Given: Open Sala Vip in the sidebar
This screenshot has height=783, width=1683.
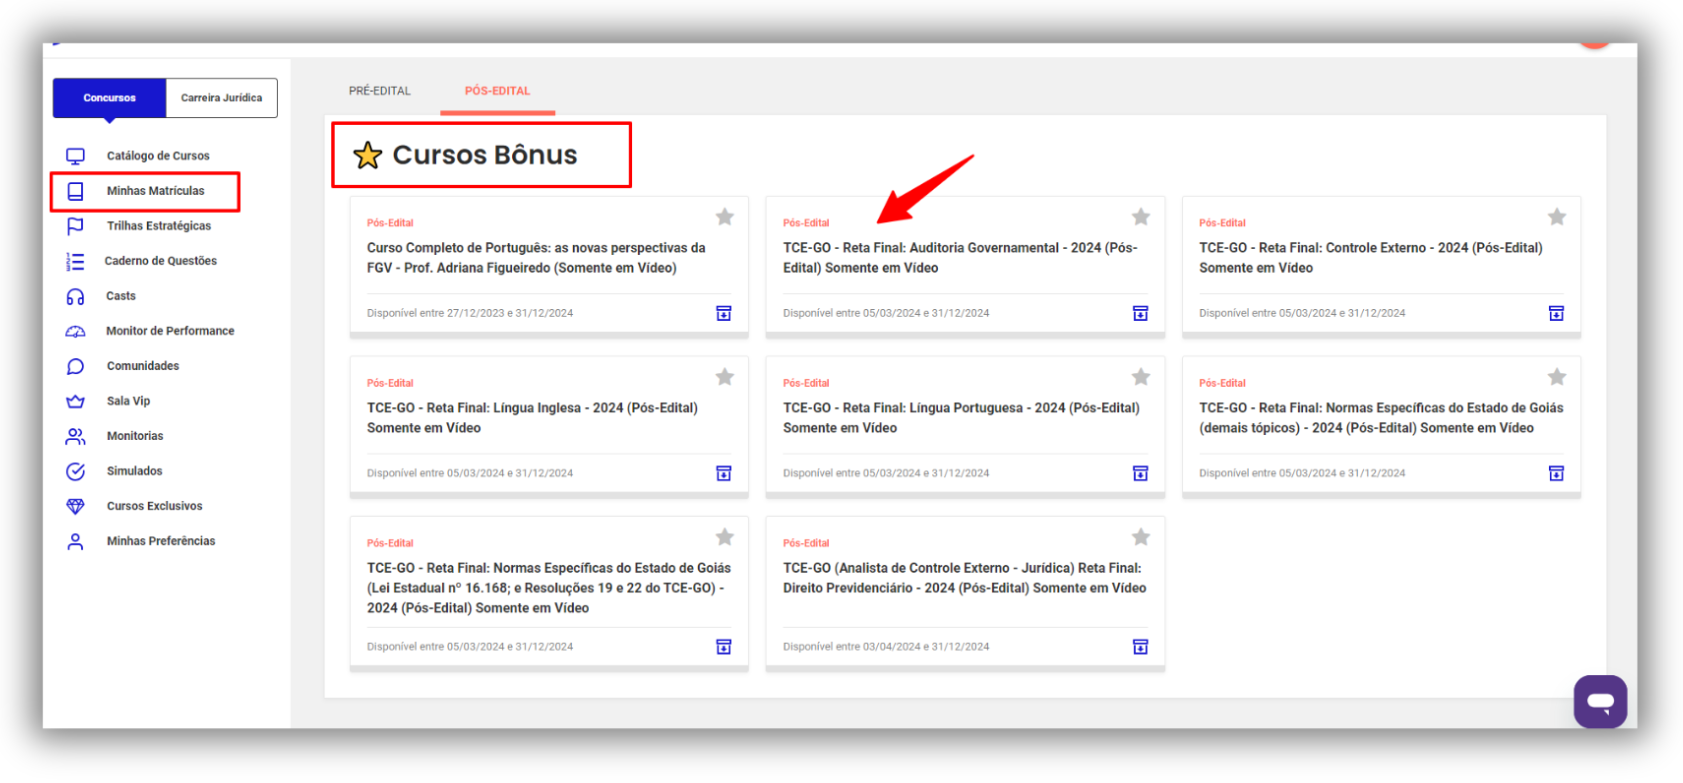Looking at the screenshot, I should point(128,401).
